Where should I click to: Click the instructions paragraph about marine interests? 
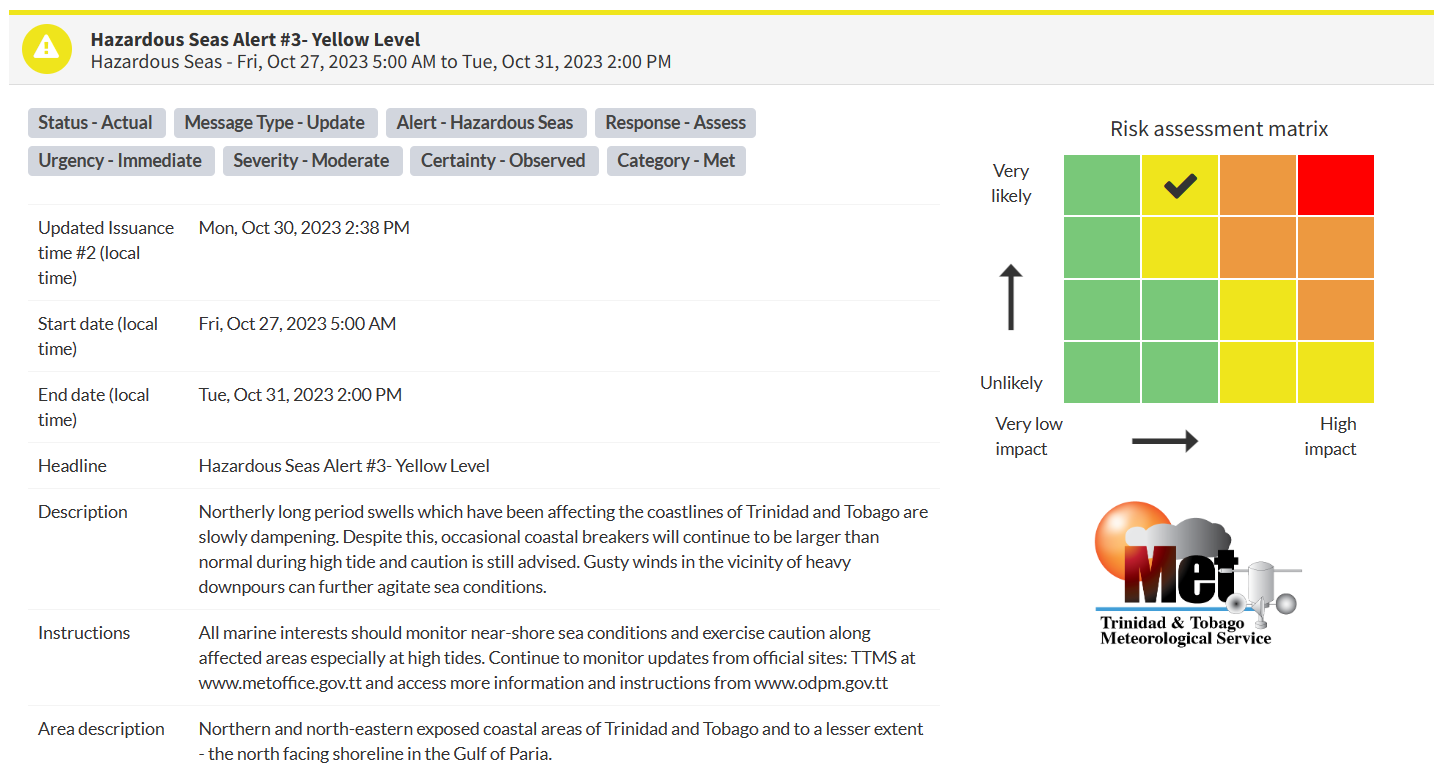(x=557, y=658)
